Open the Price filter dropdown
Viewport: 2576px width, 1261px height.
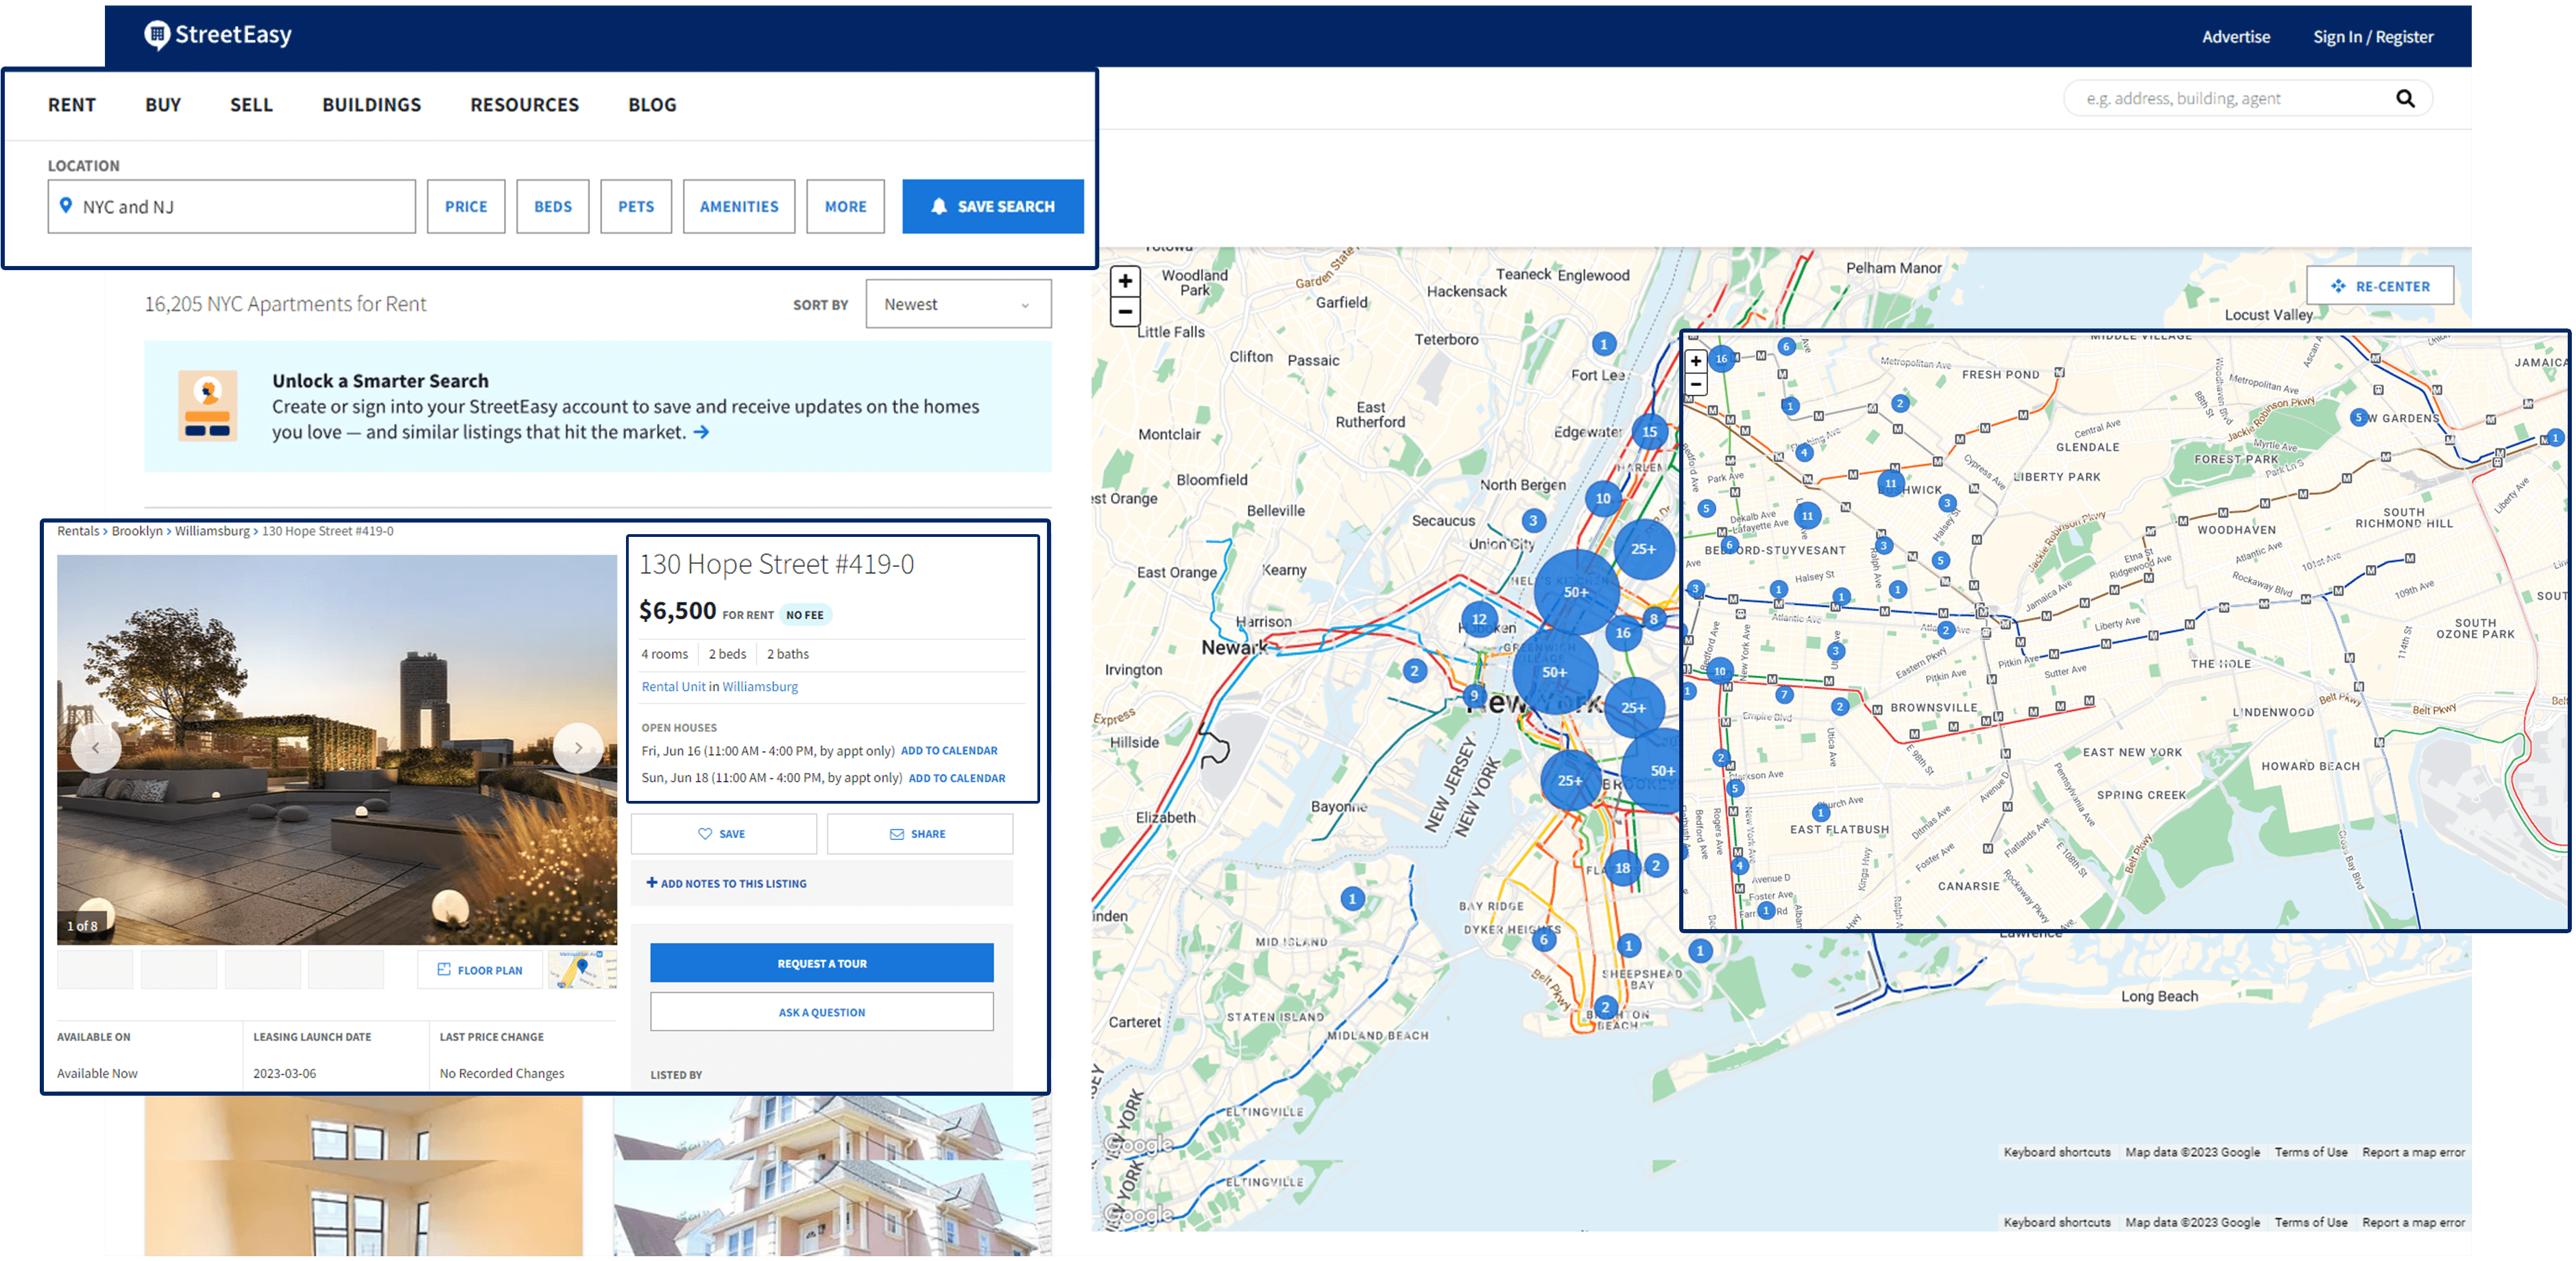[x=466, y=206]
